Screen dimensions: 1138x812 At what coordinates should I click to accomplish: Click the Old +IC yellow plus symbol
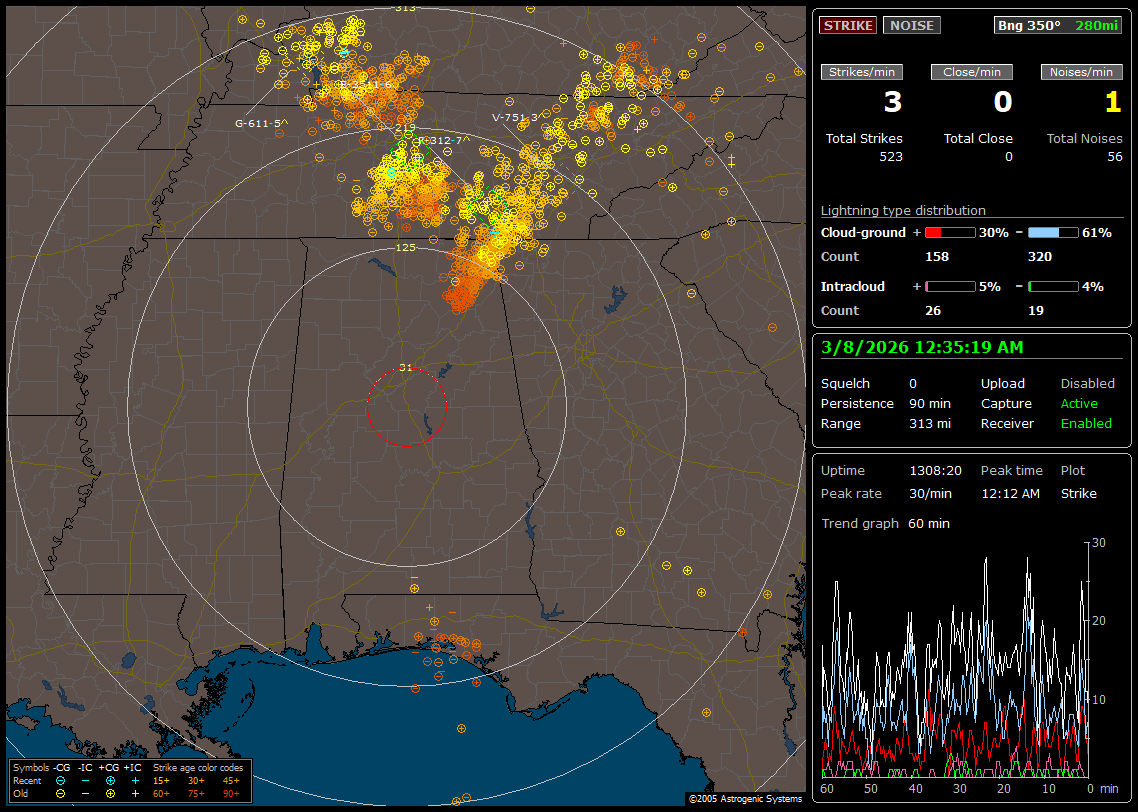click(135, 793)
